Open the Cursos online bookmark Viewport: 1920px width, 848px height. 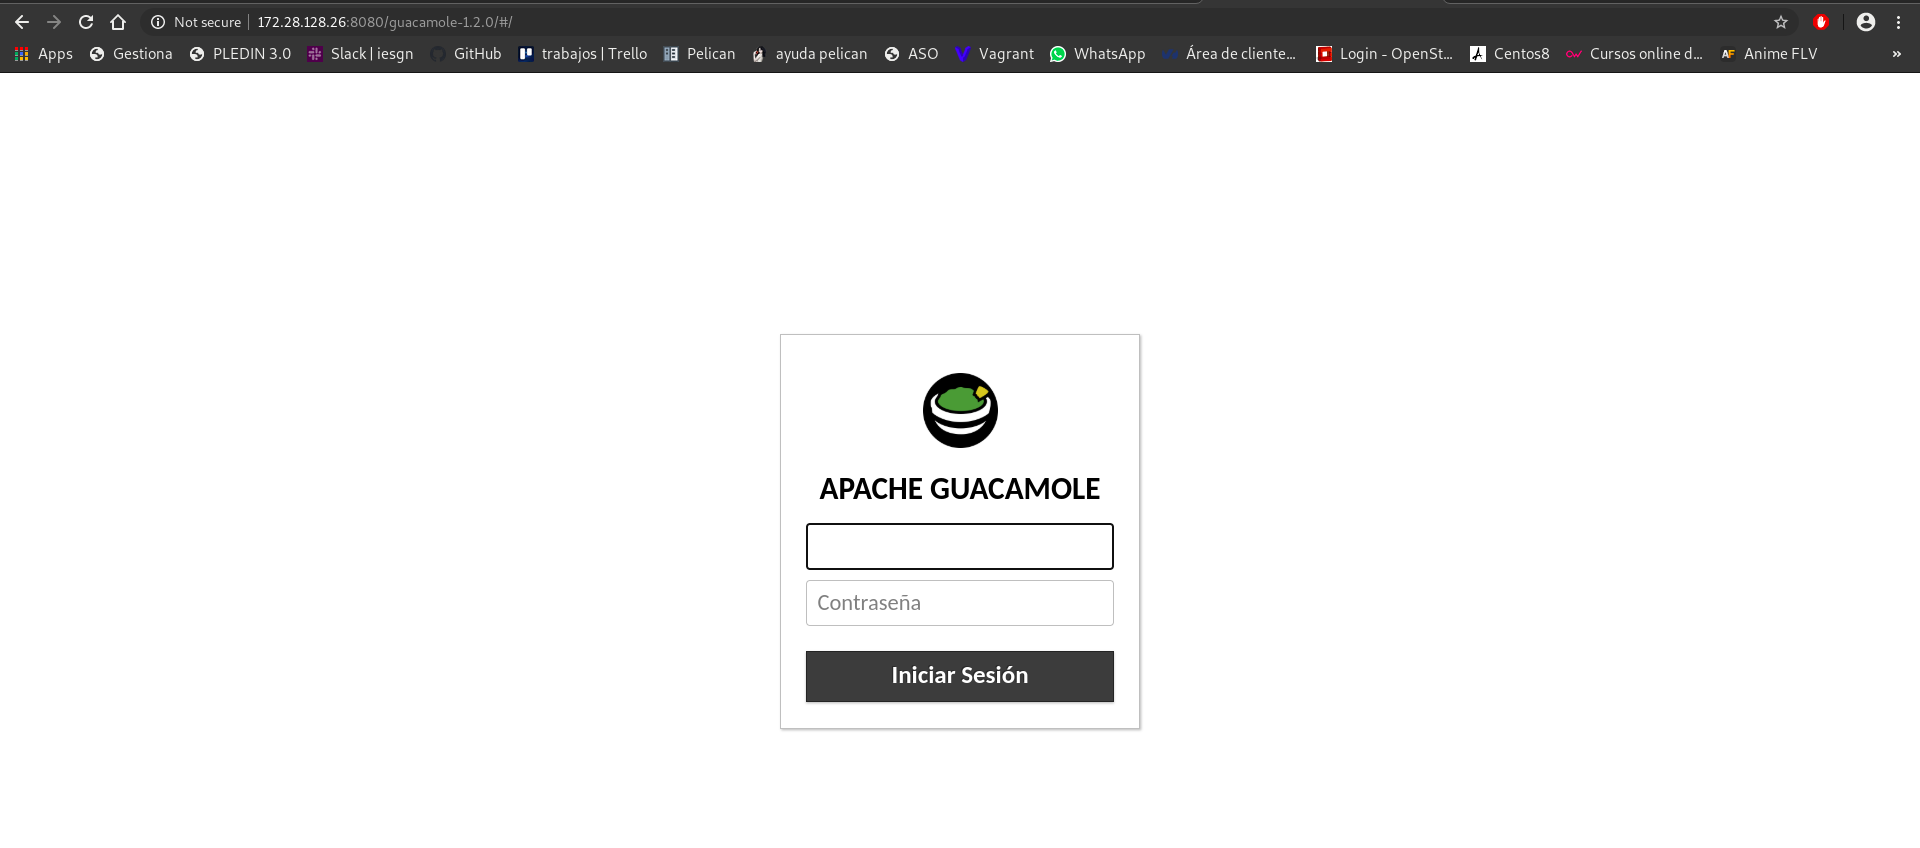(x=1634, y=54)
